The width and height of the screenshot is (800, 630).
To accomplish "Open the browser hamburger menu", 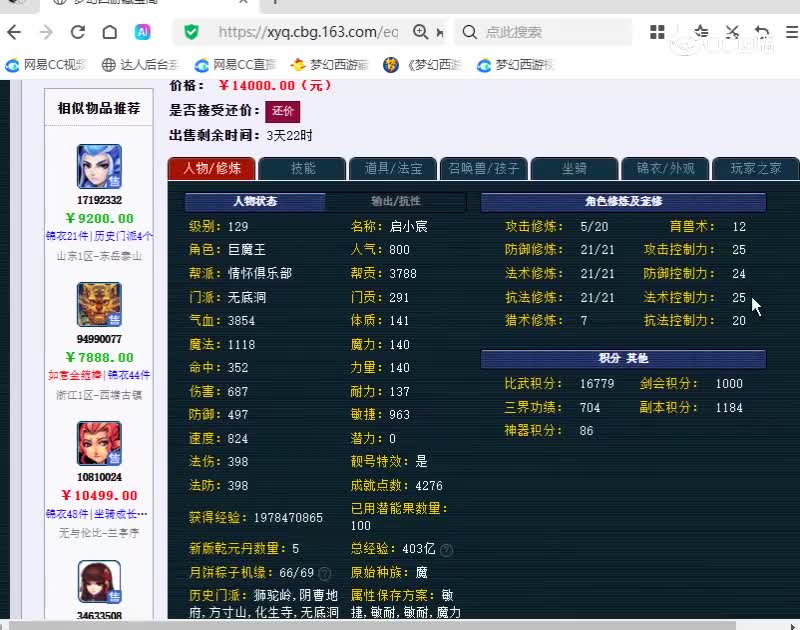I will click(792, 32).
